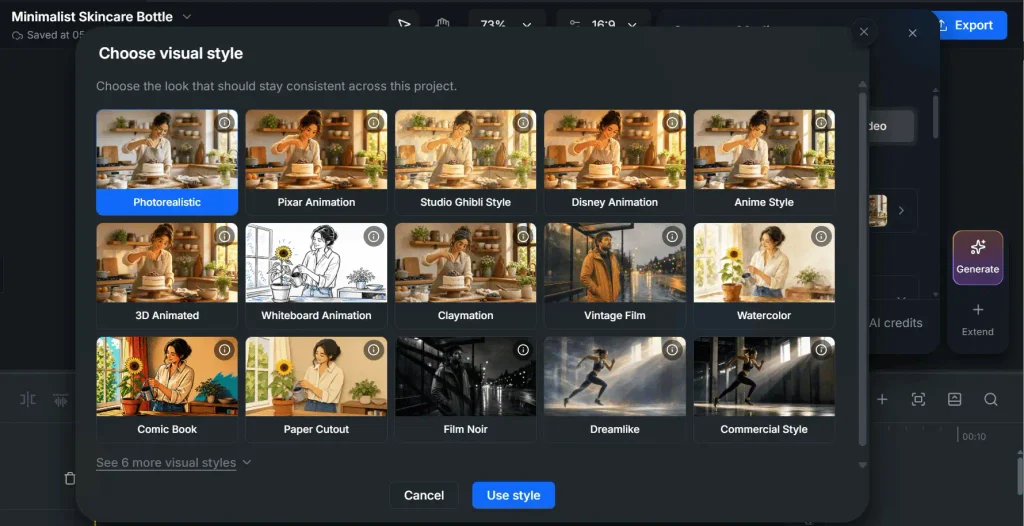Click the timeline search magnifier icon
Image resolution: width=1024 pixels, height=526 pixels.
(991, 399)
